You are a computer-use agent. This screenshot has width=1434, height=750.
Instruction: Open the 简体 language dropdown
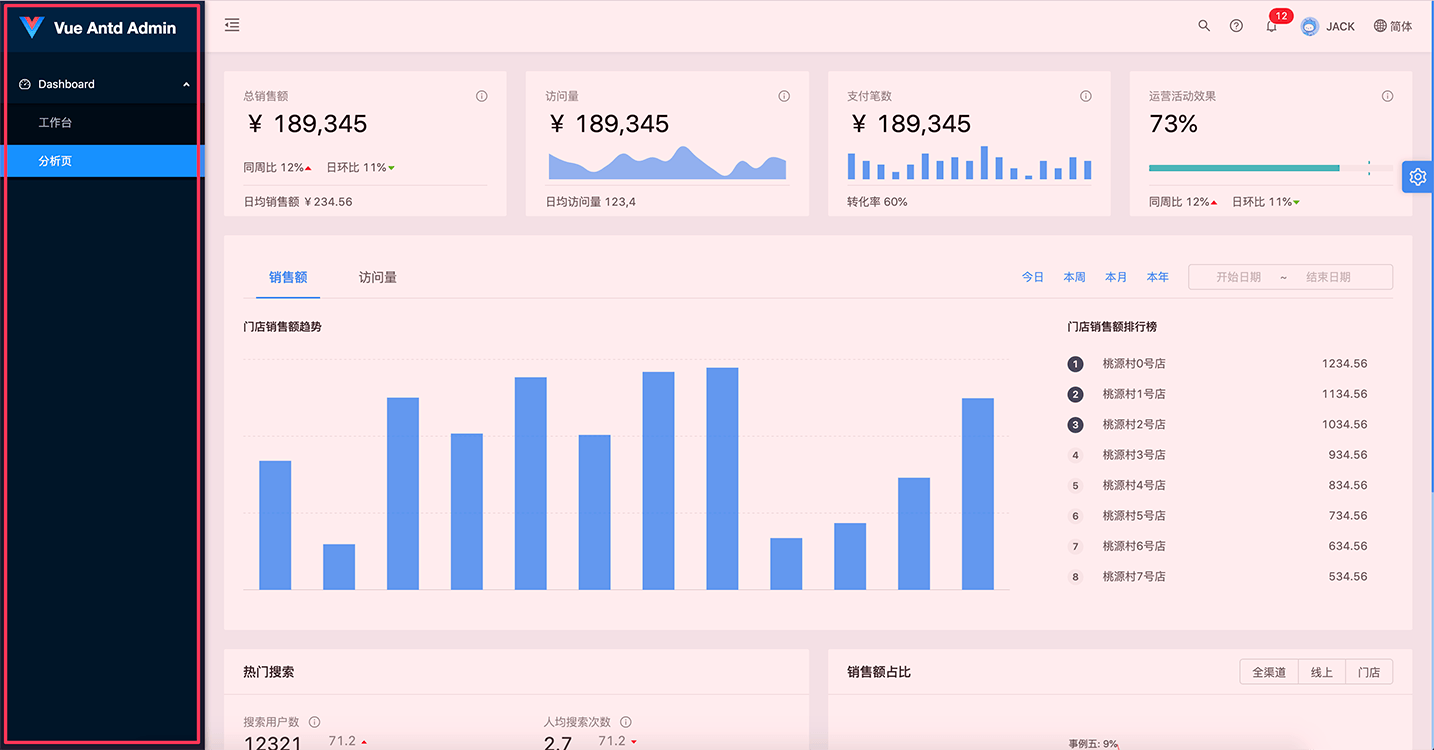[1393, 27]
